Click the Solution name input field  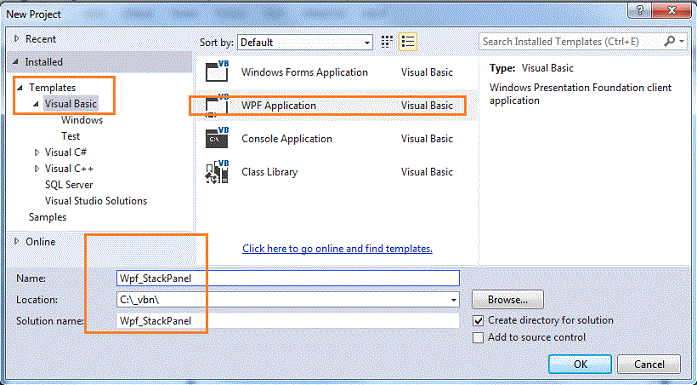[x=288, y=321]
